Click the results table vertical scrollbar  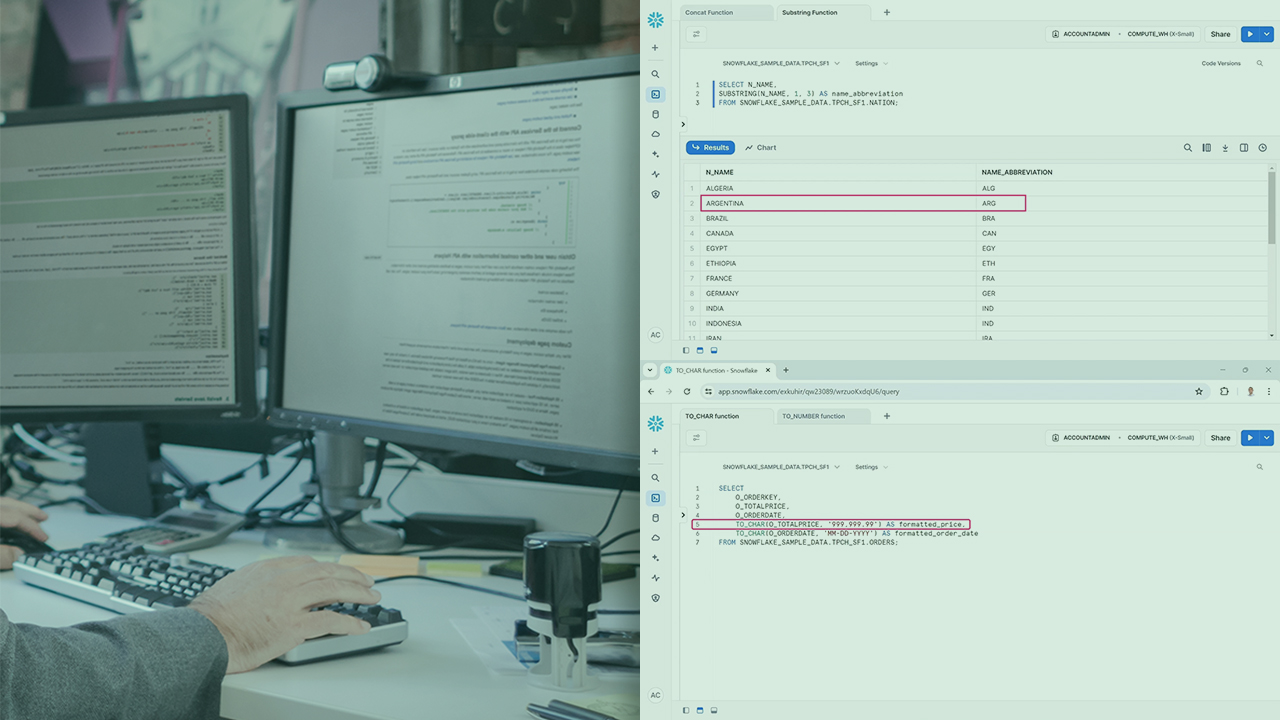click(x=1272, y=210)
